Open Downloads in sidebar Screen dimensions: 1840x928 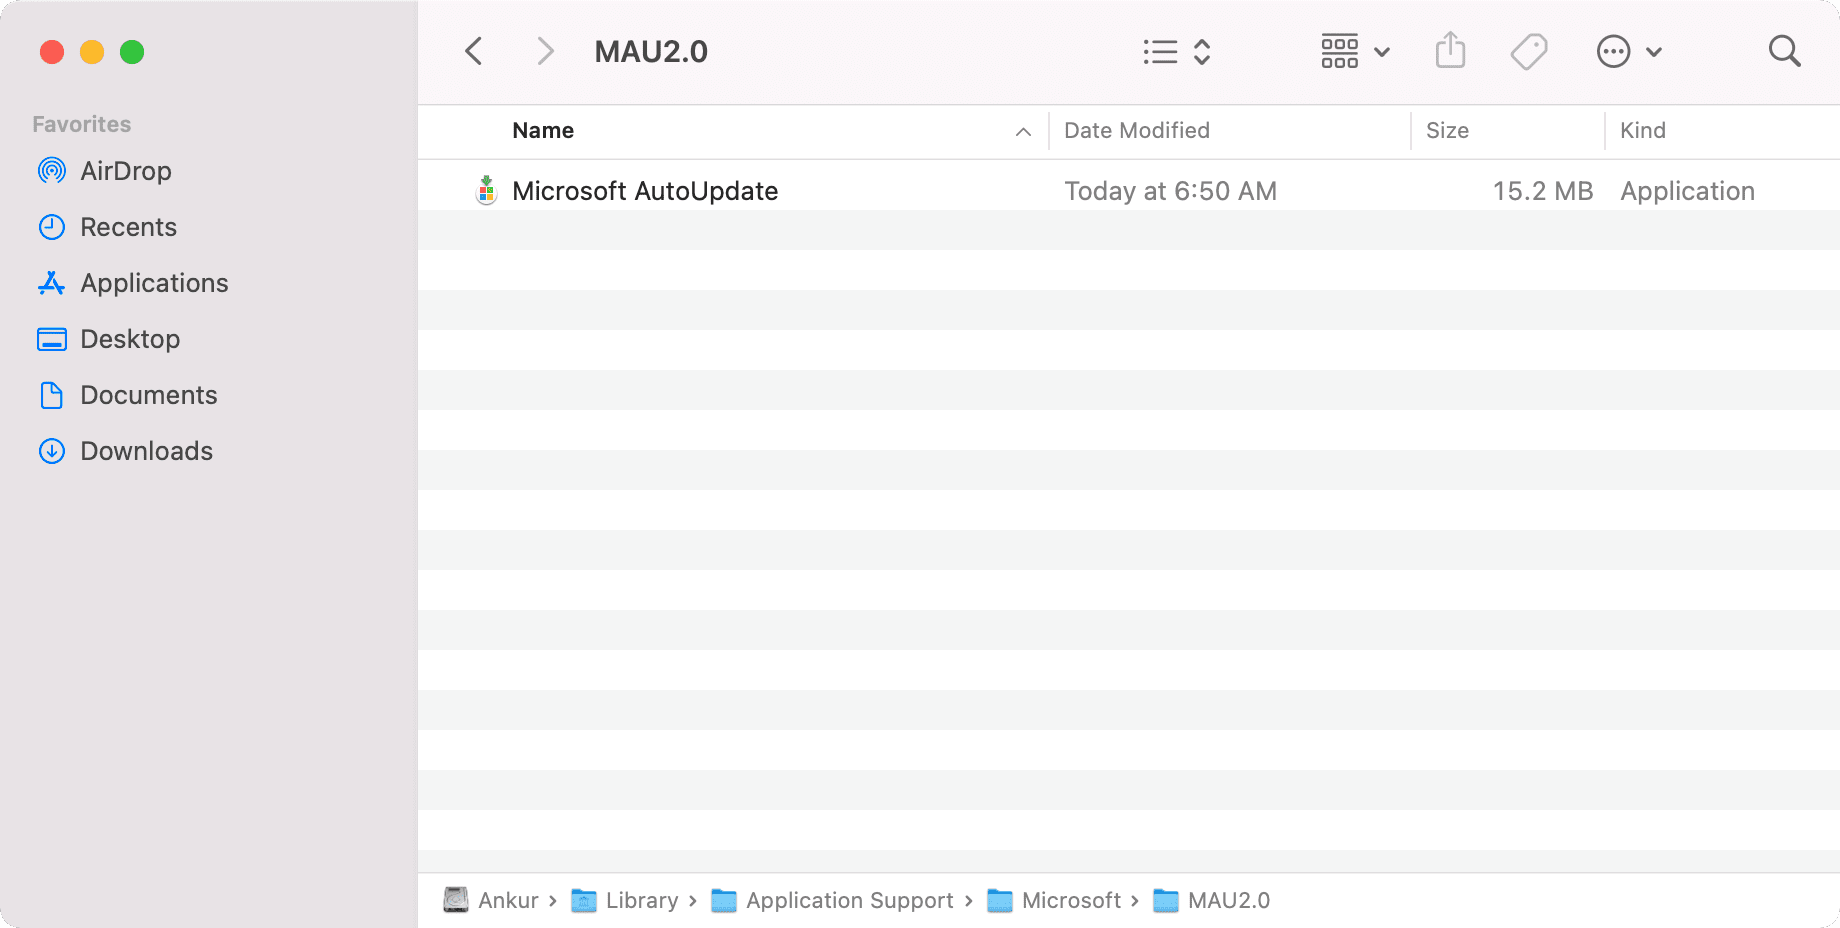[x=146, y=451]
